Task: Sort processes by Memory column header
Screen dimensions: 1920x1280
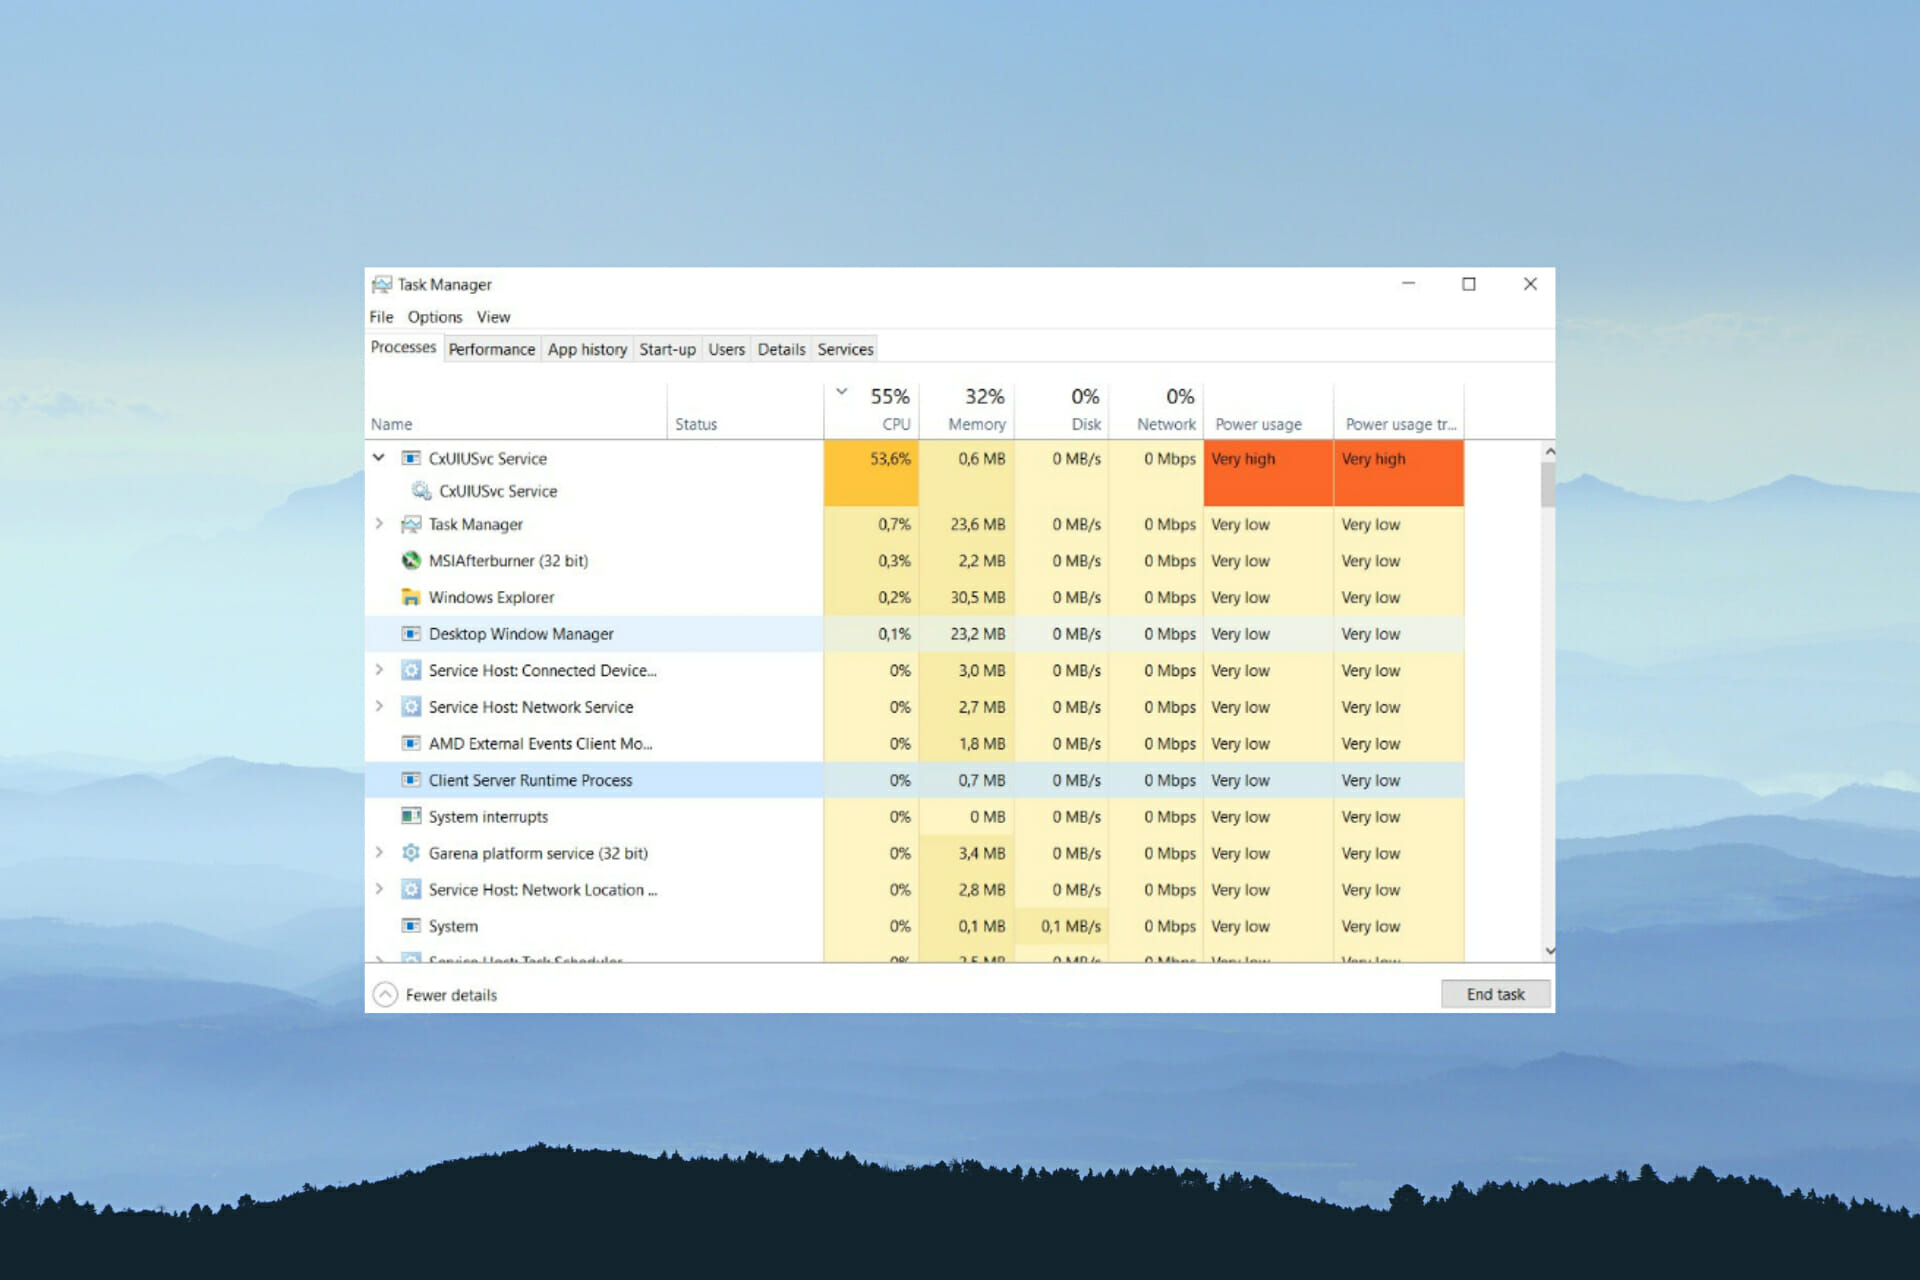Action: tap(968, 411)
